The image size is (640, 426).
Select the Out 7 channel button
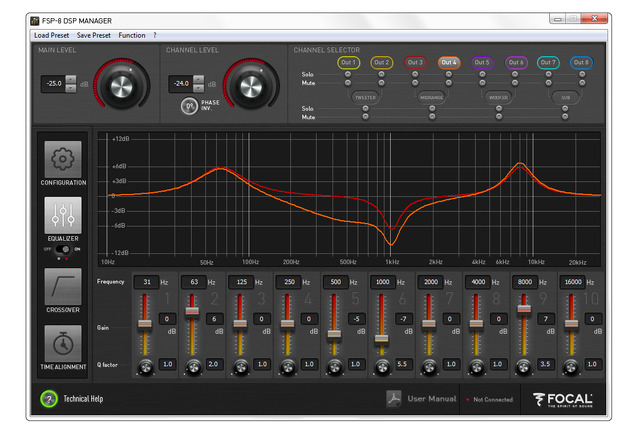(548, 62)
